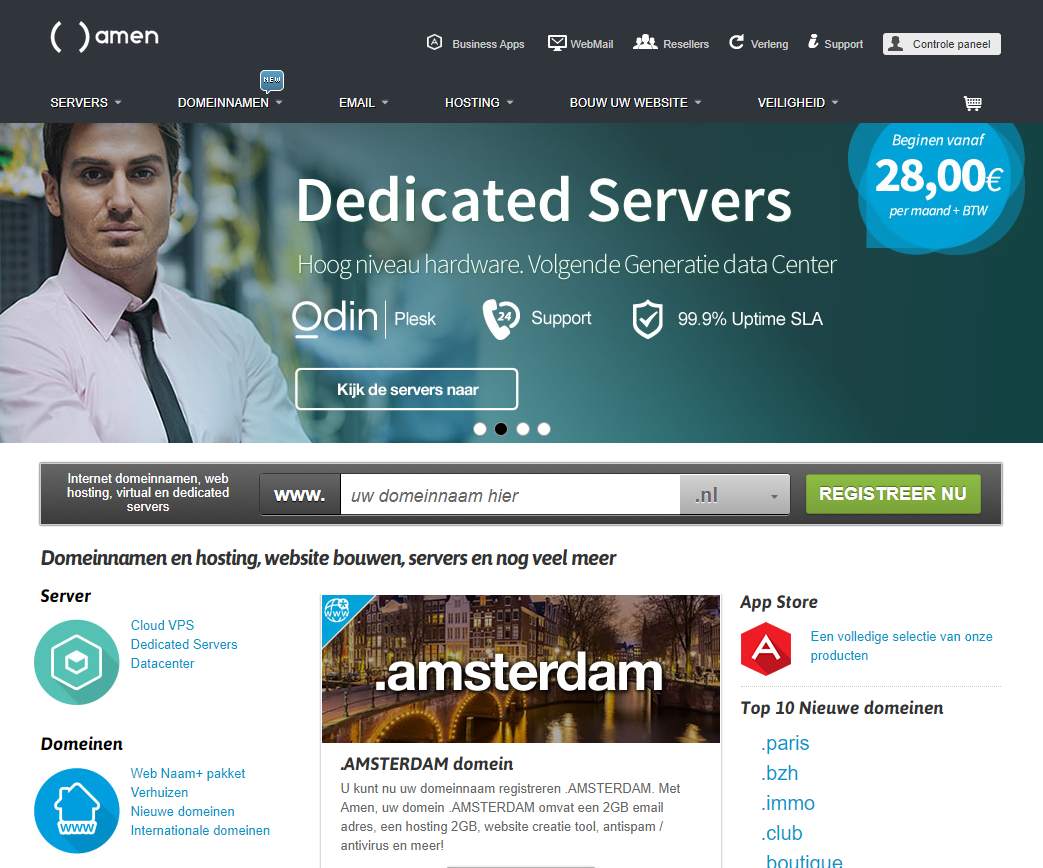Click the .amsterdam canal image
Screen dimensions: 1043x868
521,668
